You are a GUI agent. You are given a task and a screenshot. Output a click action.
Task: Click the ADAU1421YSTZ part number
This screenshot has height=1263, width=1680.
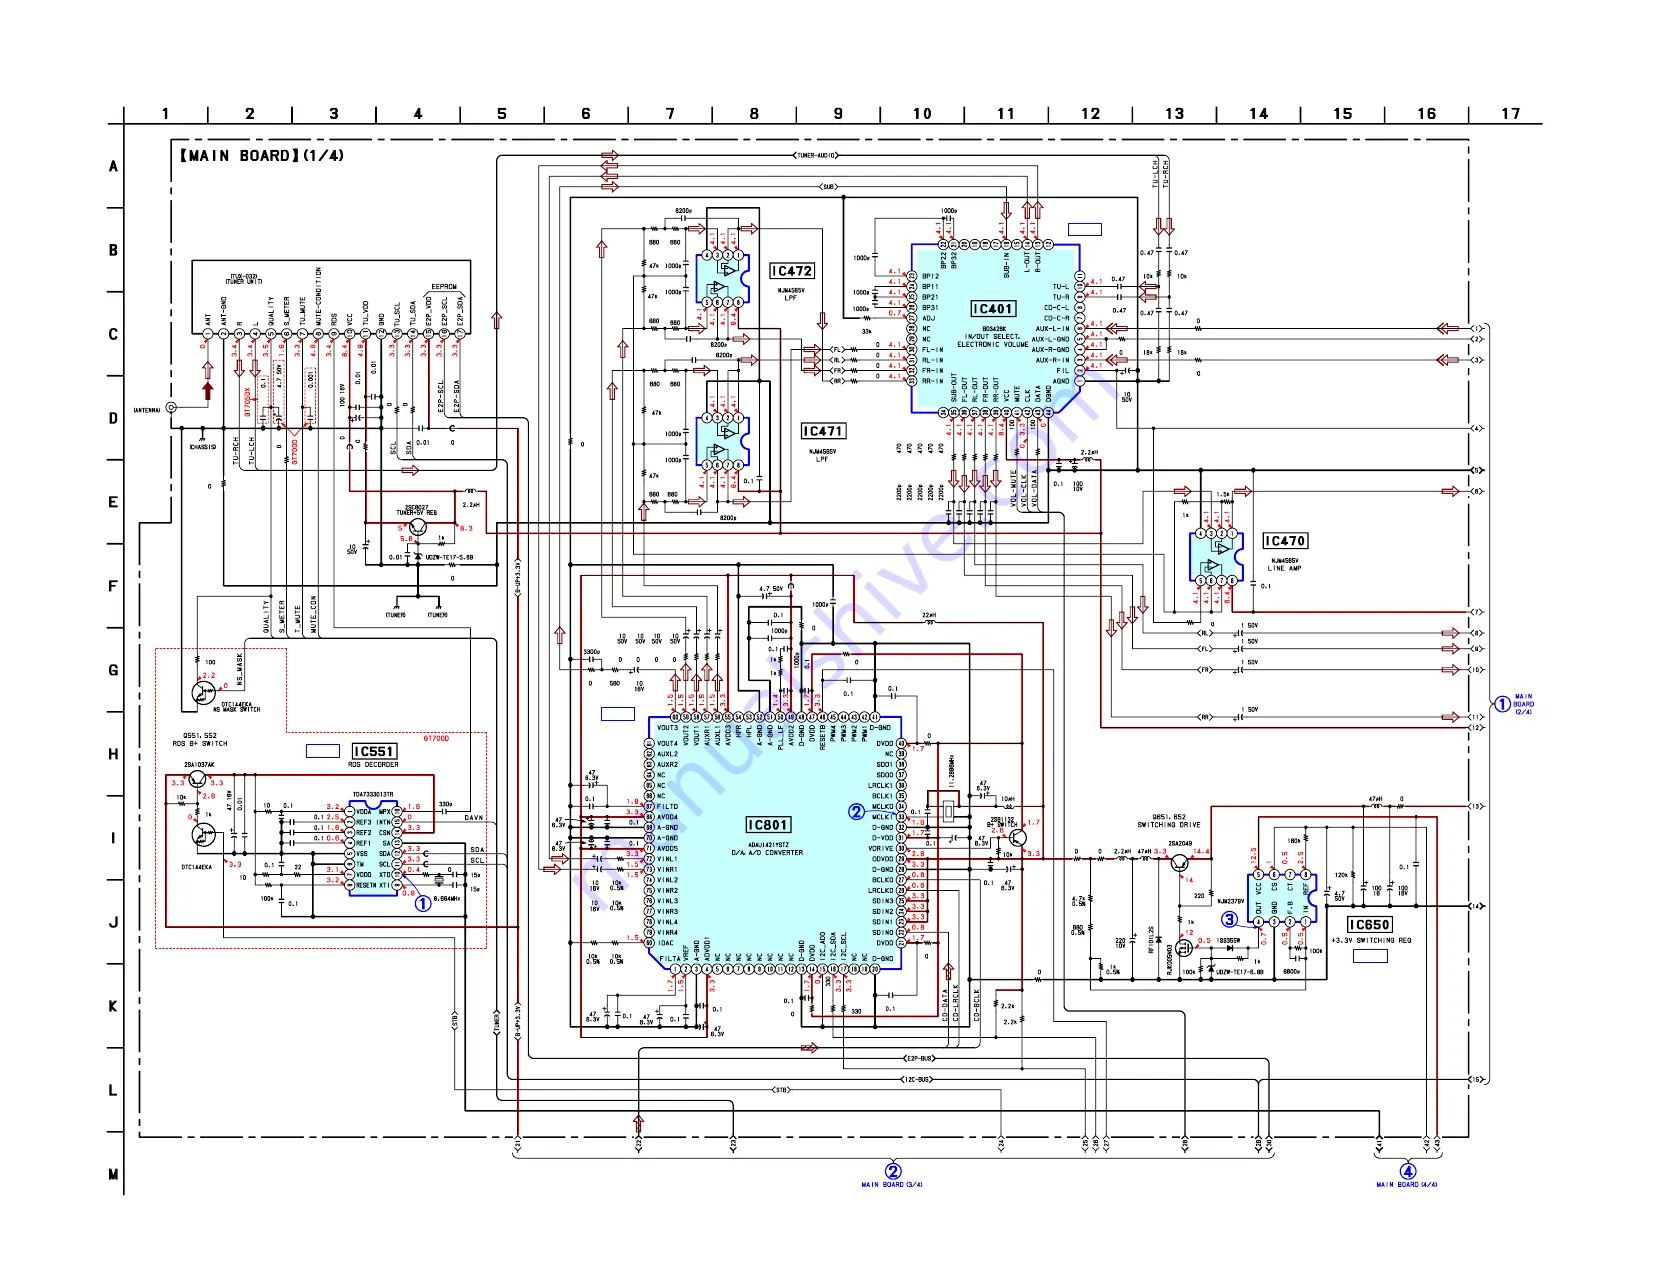click(768, 844)
